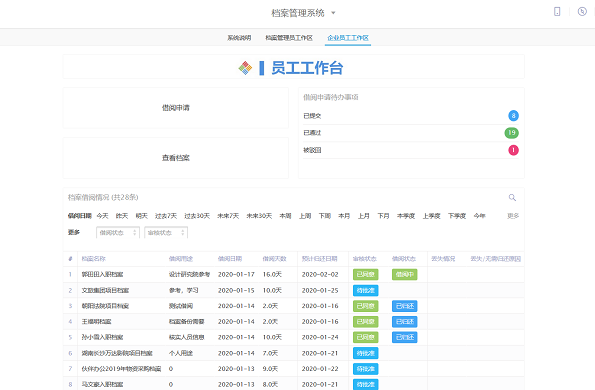Filter borrow date by 上周
This screenshot has width=595, height=390.
tap(305, 216)
